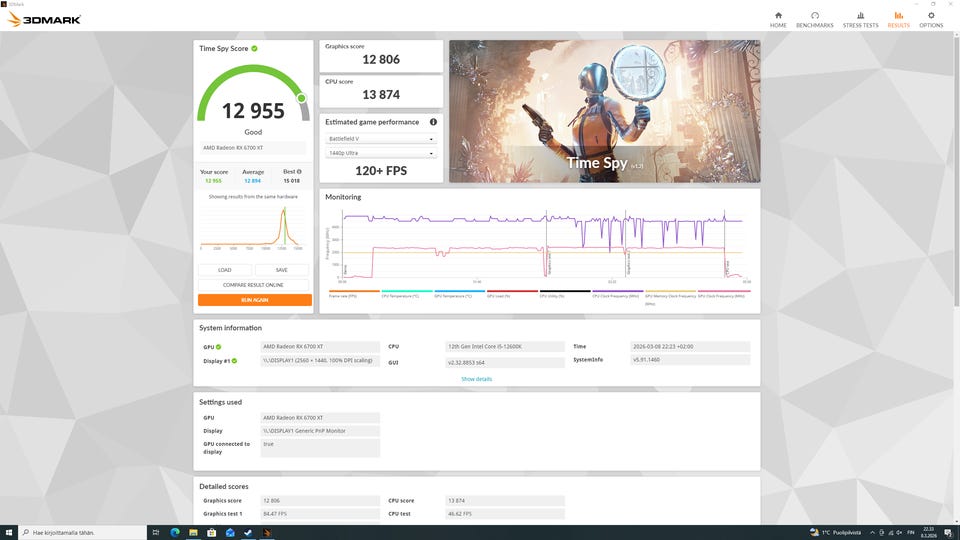
Task: Toggle the CPU Utility legend series
Action: click(x=565, y=294)
